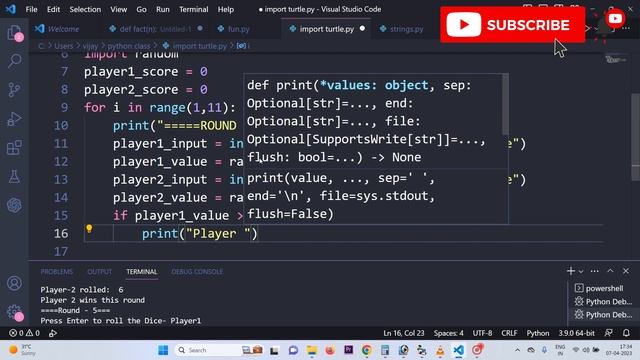
Task: Open File Explorer from the taskbar
Action: click(312, 350)
